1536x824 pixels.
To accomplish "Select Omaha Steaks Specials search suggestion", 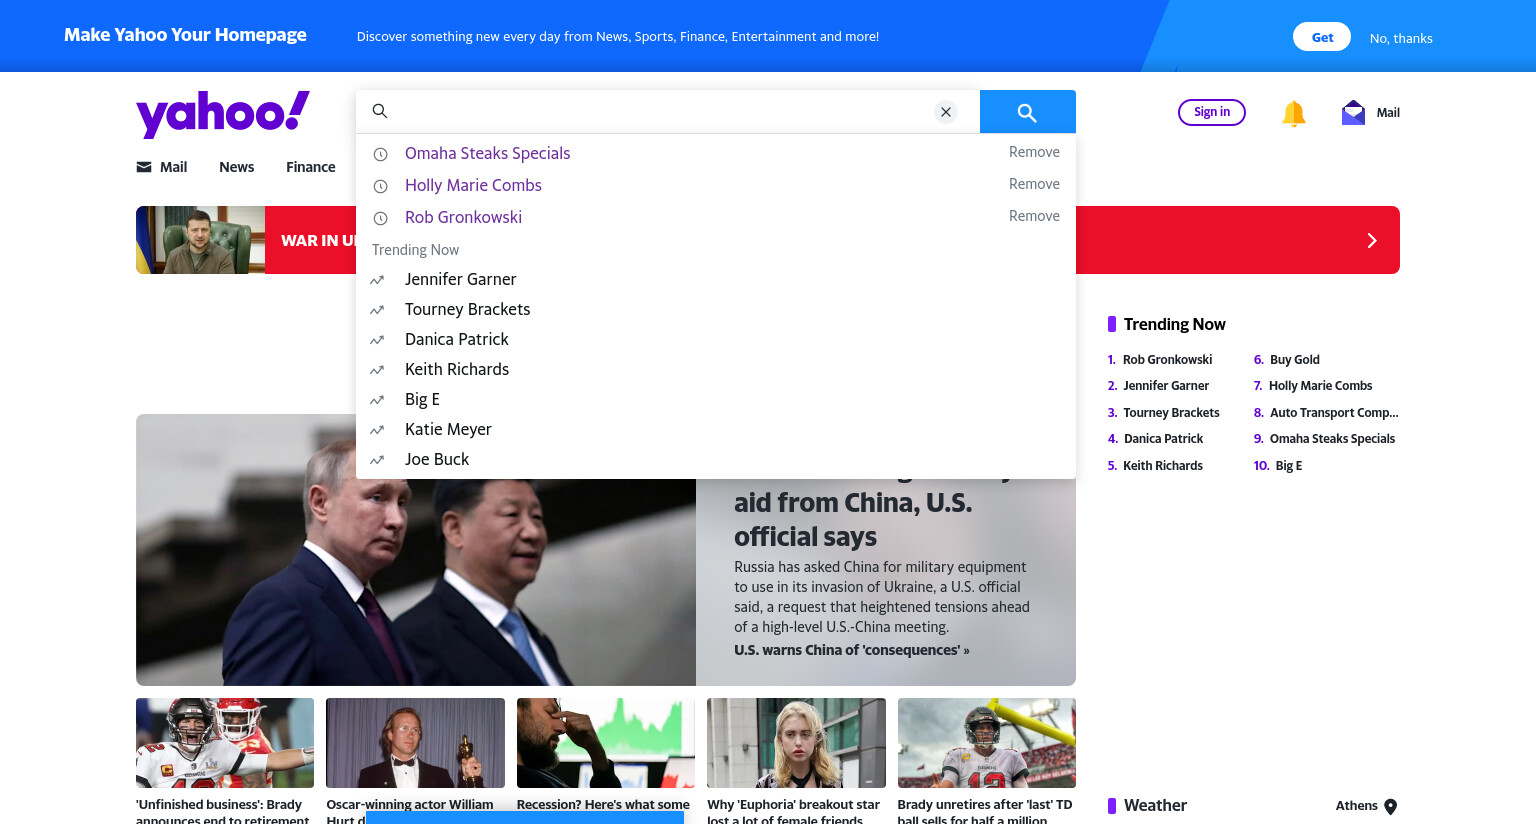I will [487, 153].
